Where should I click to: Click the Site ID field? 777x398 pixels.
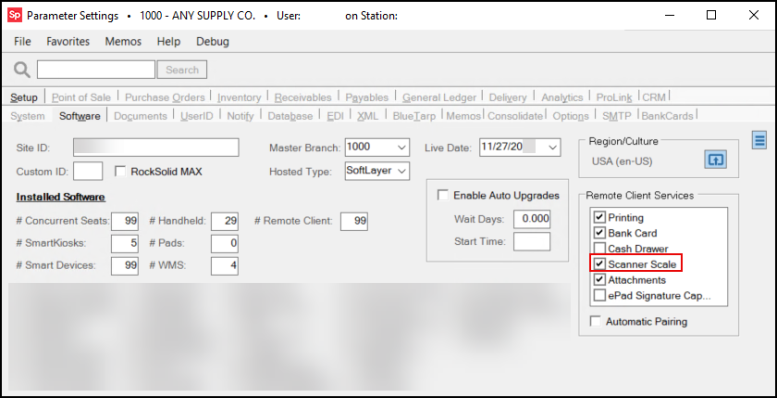click(x=156, y=147)
